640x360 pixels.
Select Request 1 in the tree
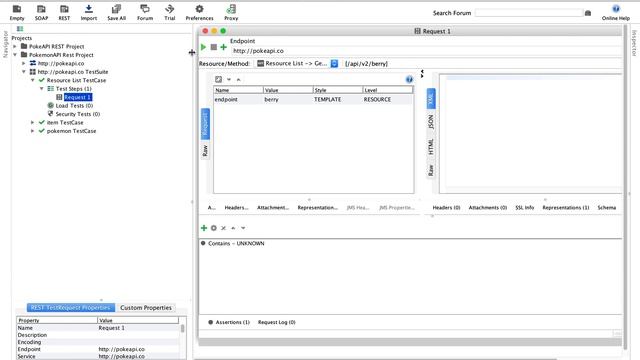[x=78, y=97]
